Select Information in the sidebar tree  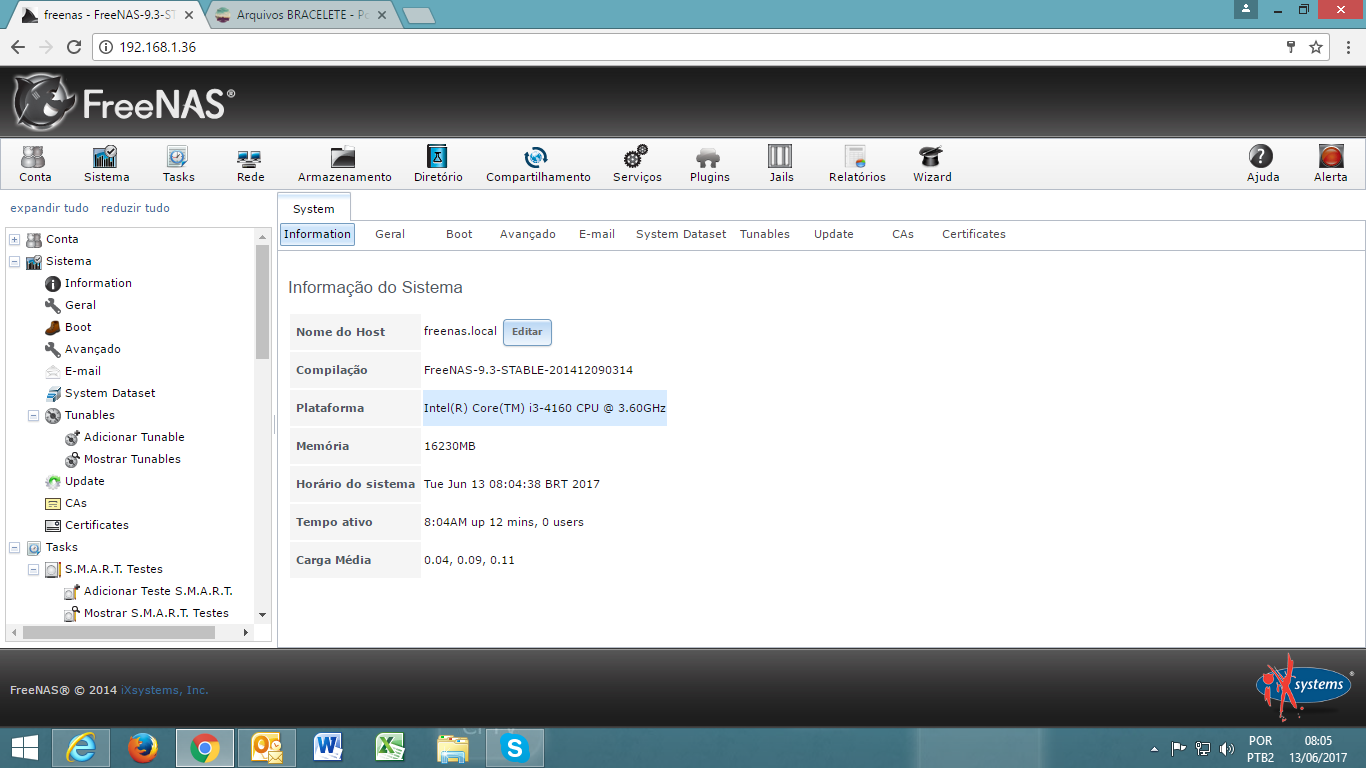[x=98, y=284]
